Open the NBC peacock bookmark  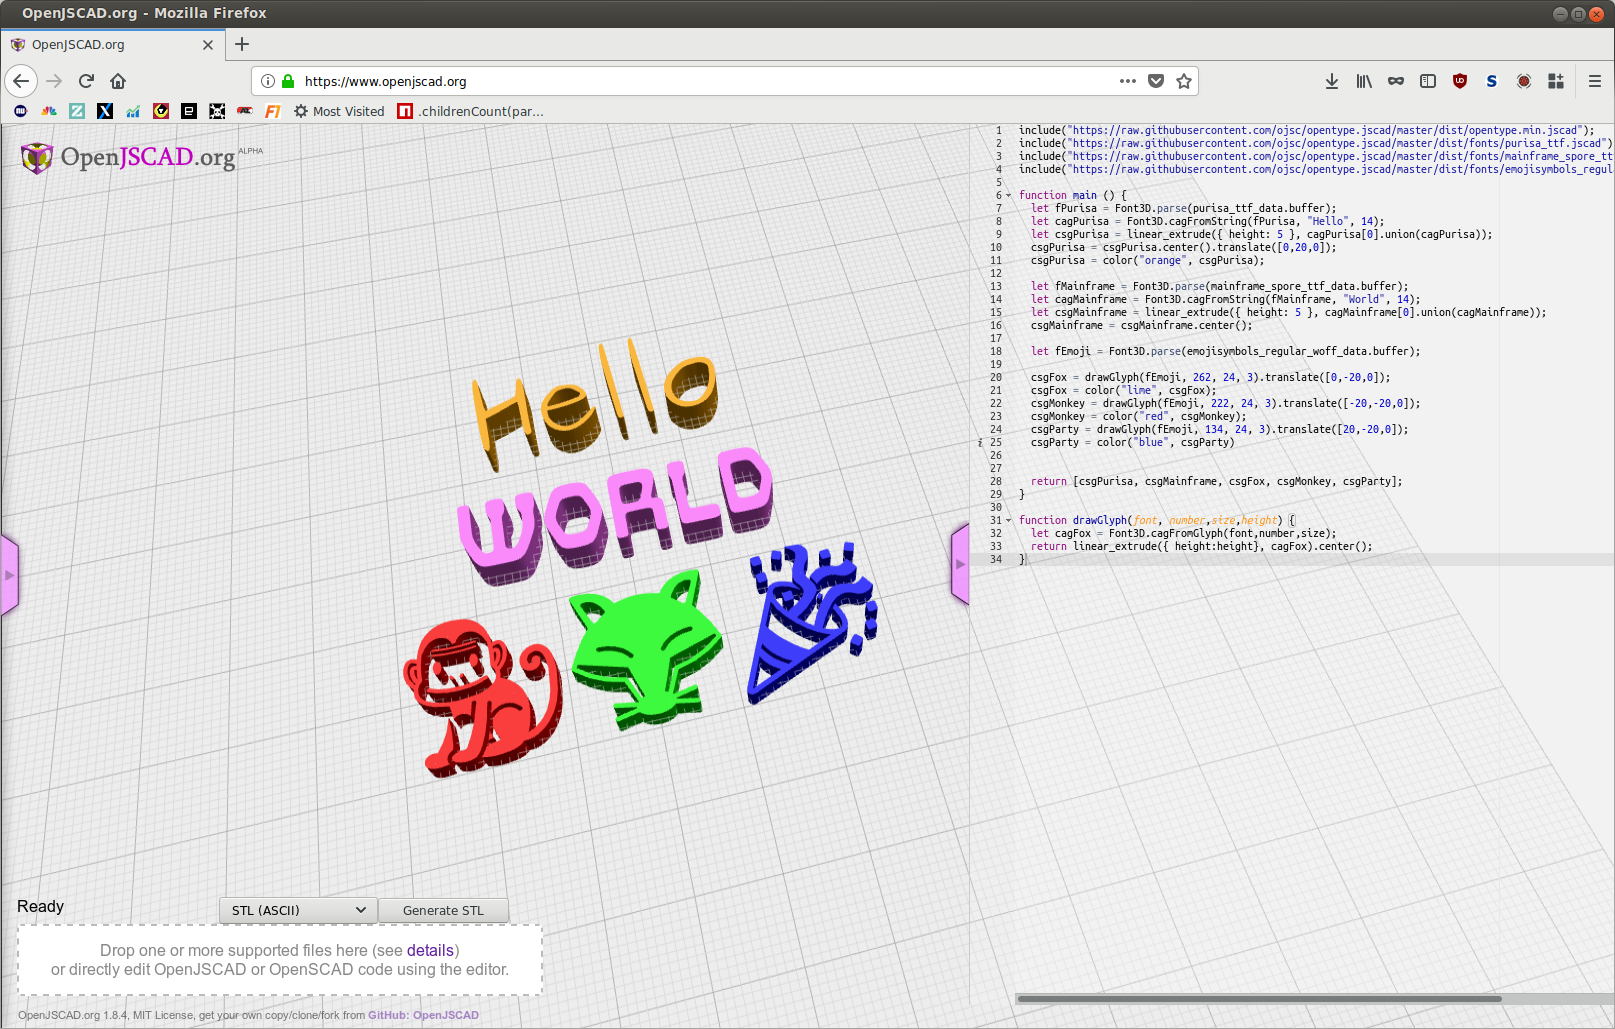(x=49, y=111)
